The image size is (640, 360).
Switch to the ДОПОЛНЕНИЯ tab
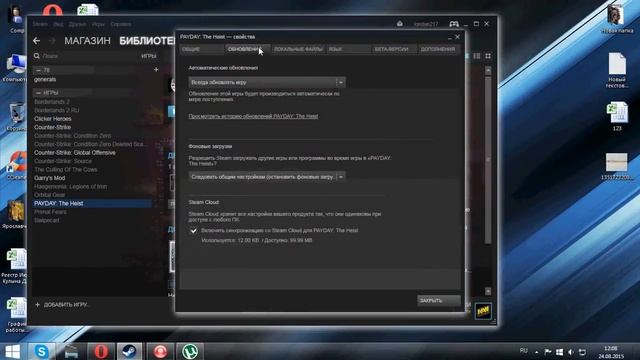pyautogui.click(x=438, y=49)
